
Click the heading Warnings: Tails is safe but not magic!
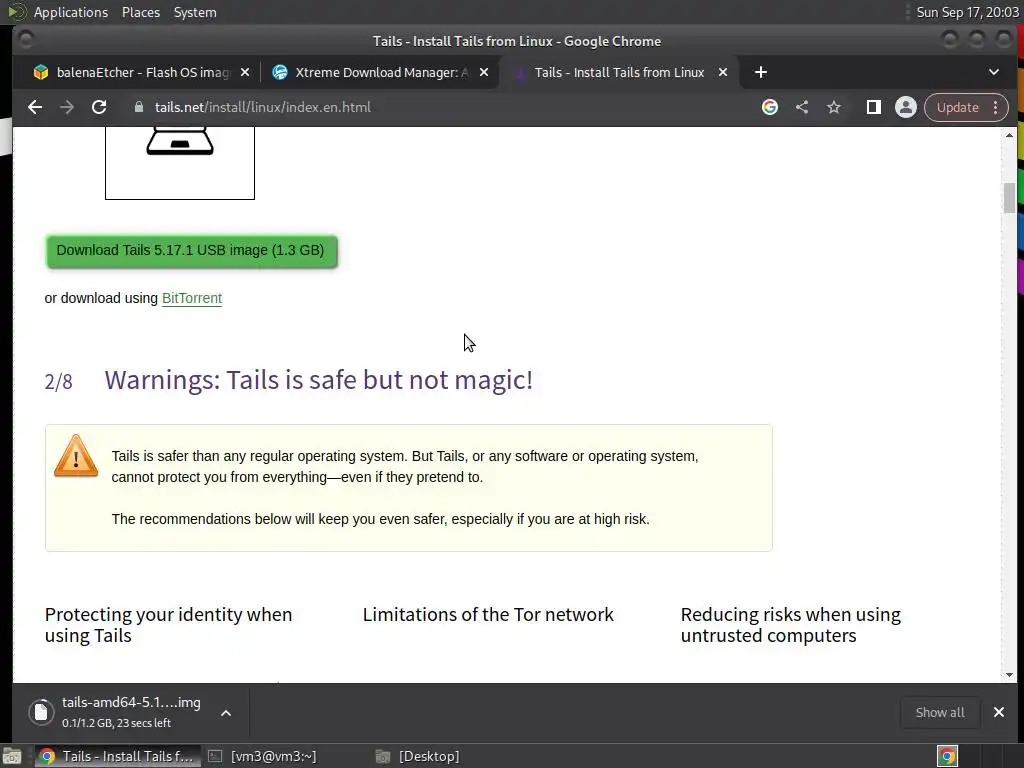pyautogui.click(x=319, y=380)
